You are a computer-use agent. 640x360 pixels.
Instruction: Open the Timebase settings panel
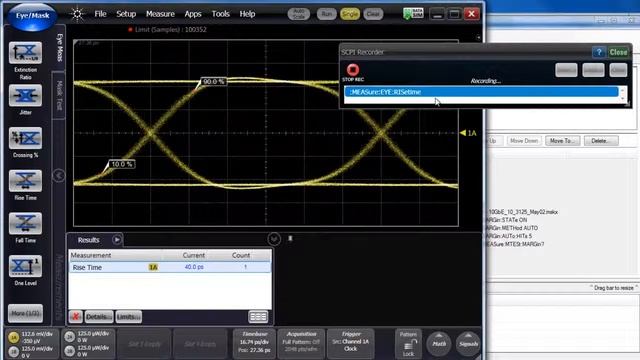coord(254,344)
